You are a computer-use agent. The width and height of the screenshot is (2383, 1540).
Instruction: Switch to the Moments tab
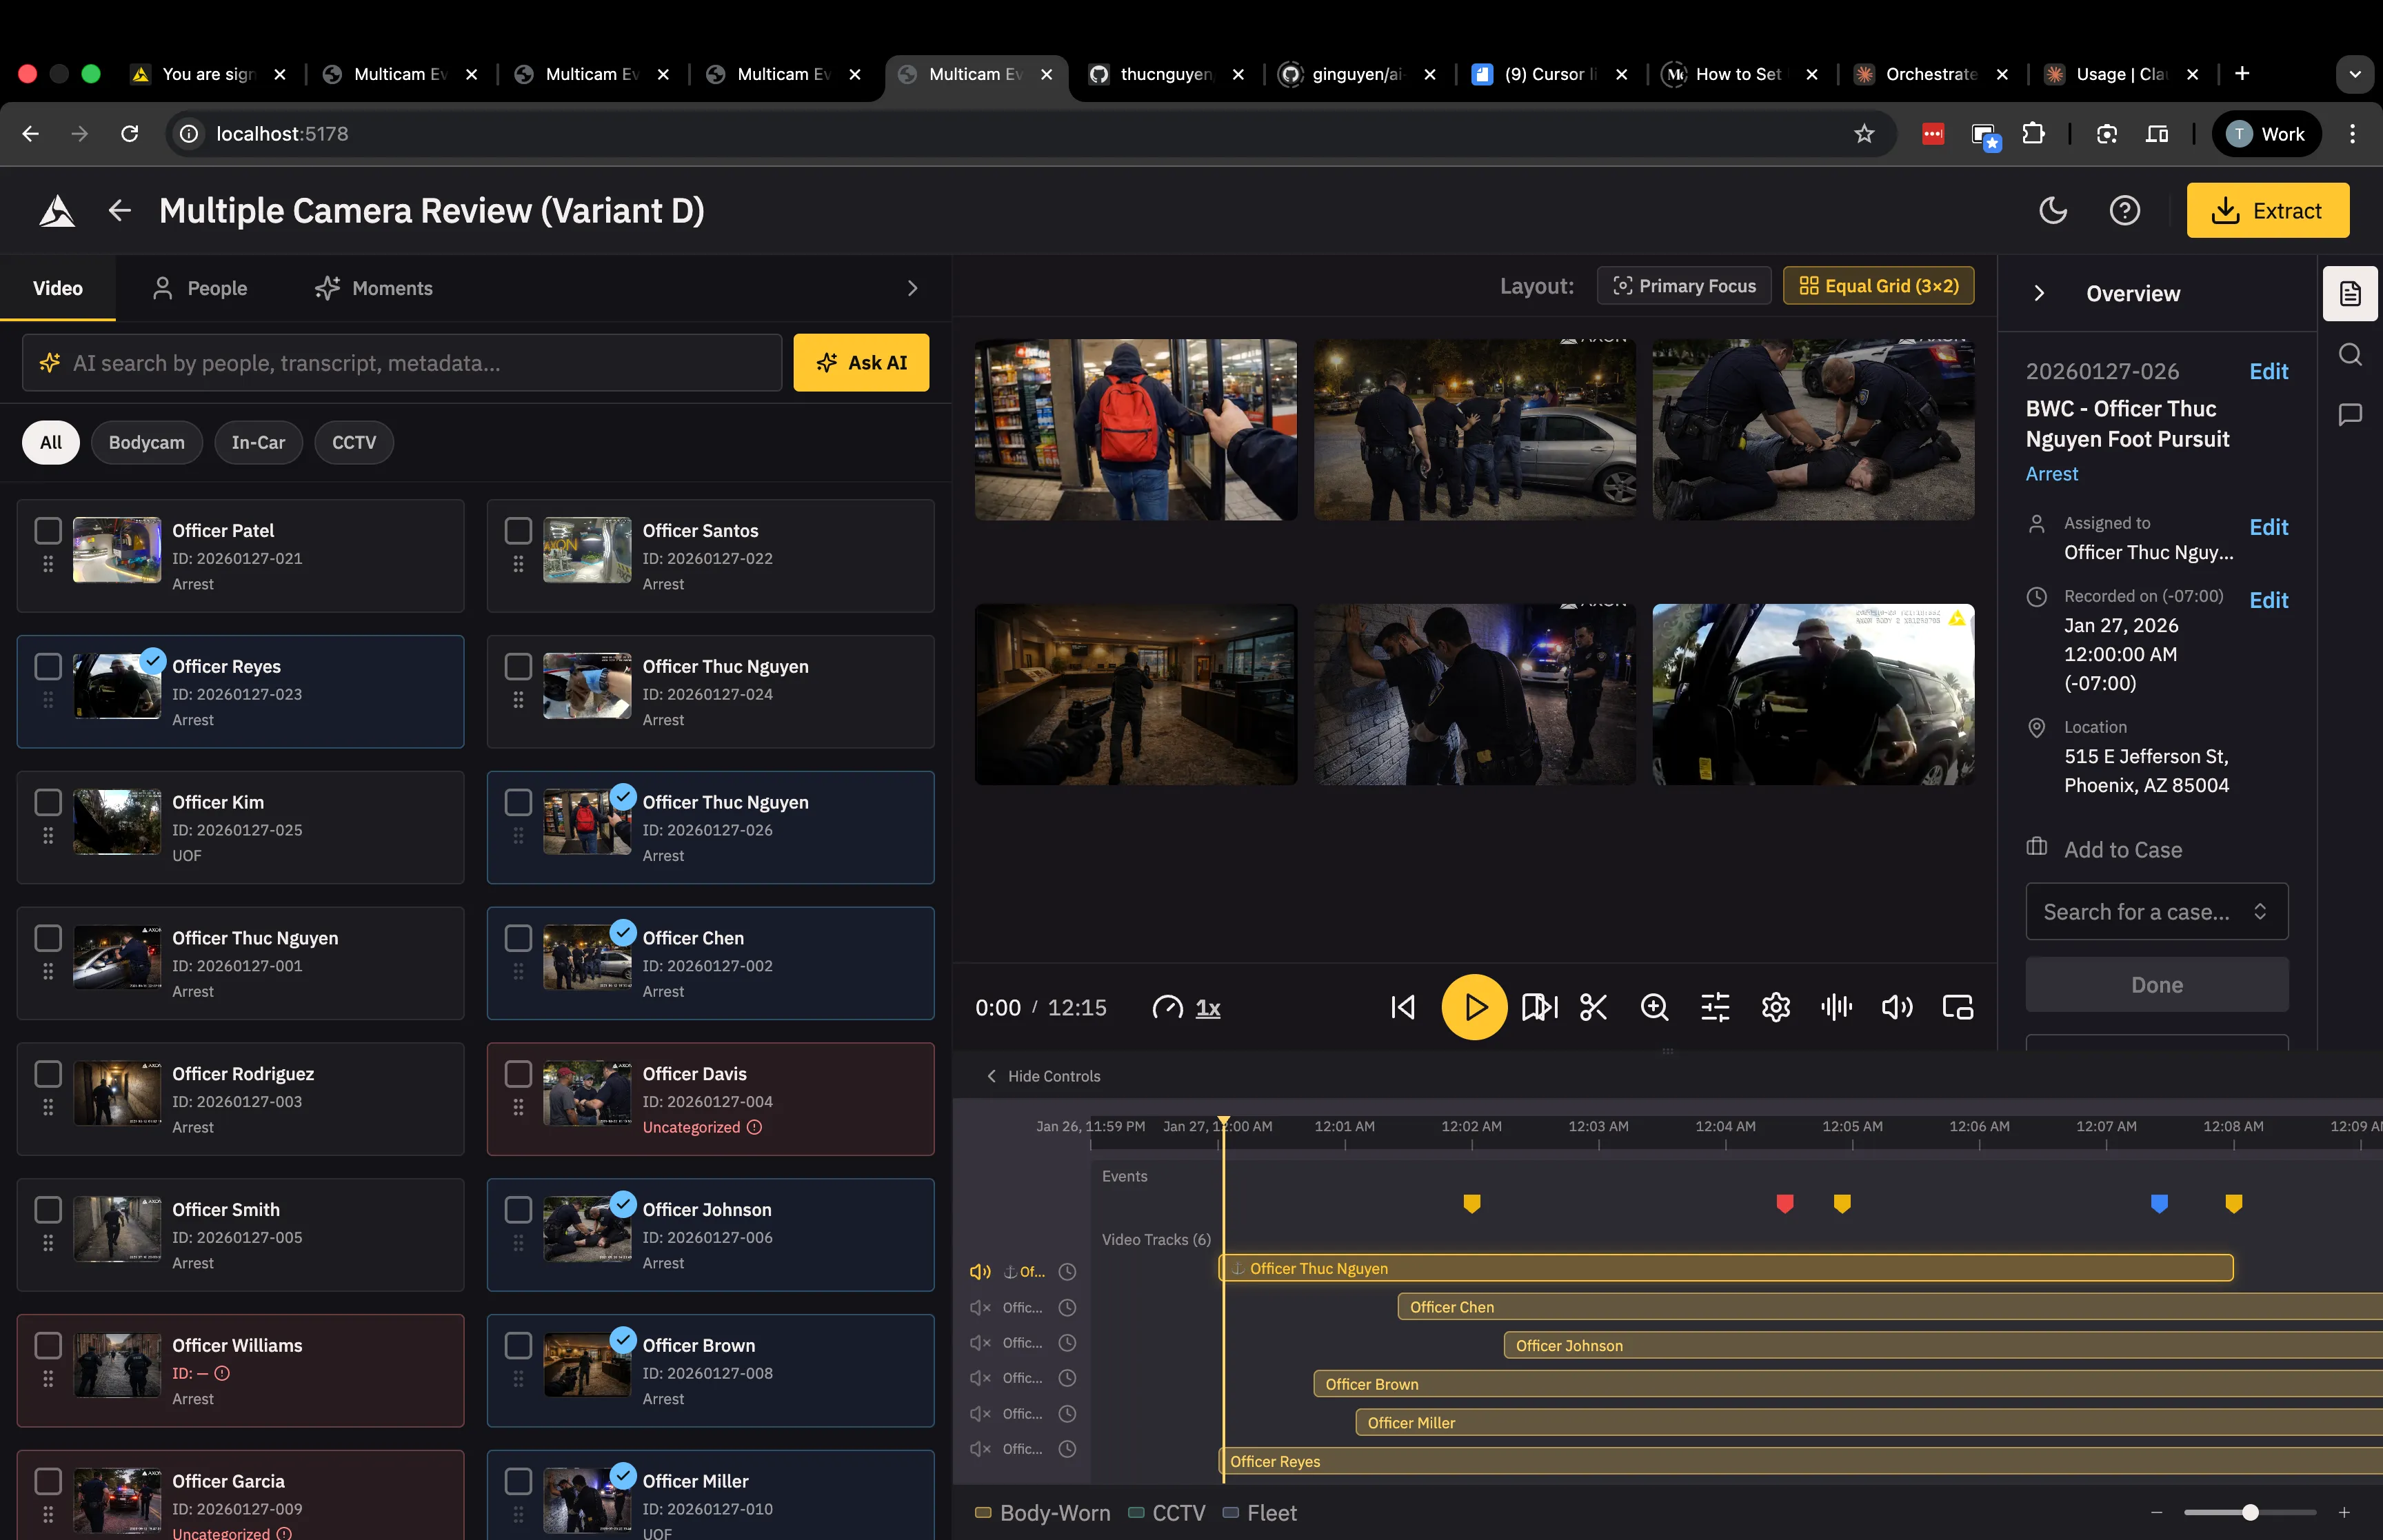coord(374,288)
